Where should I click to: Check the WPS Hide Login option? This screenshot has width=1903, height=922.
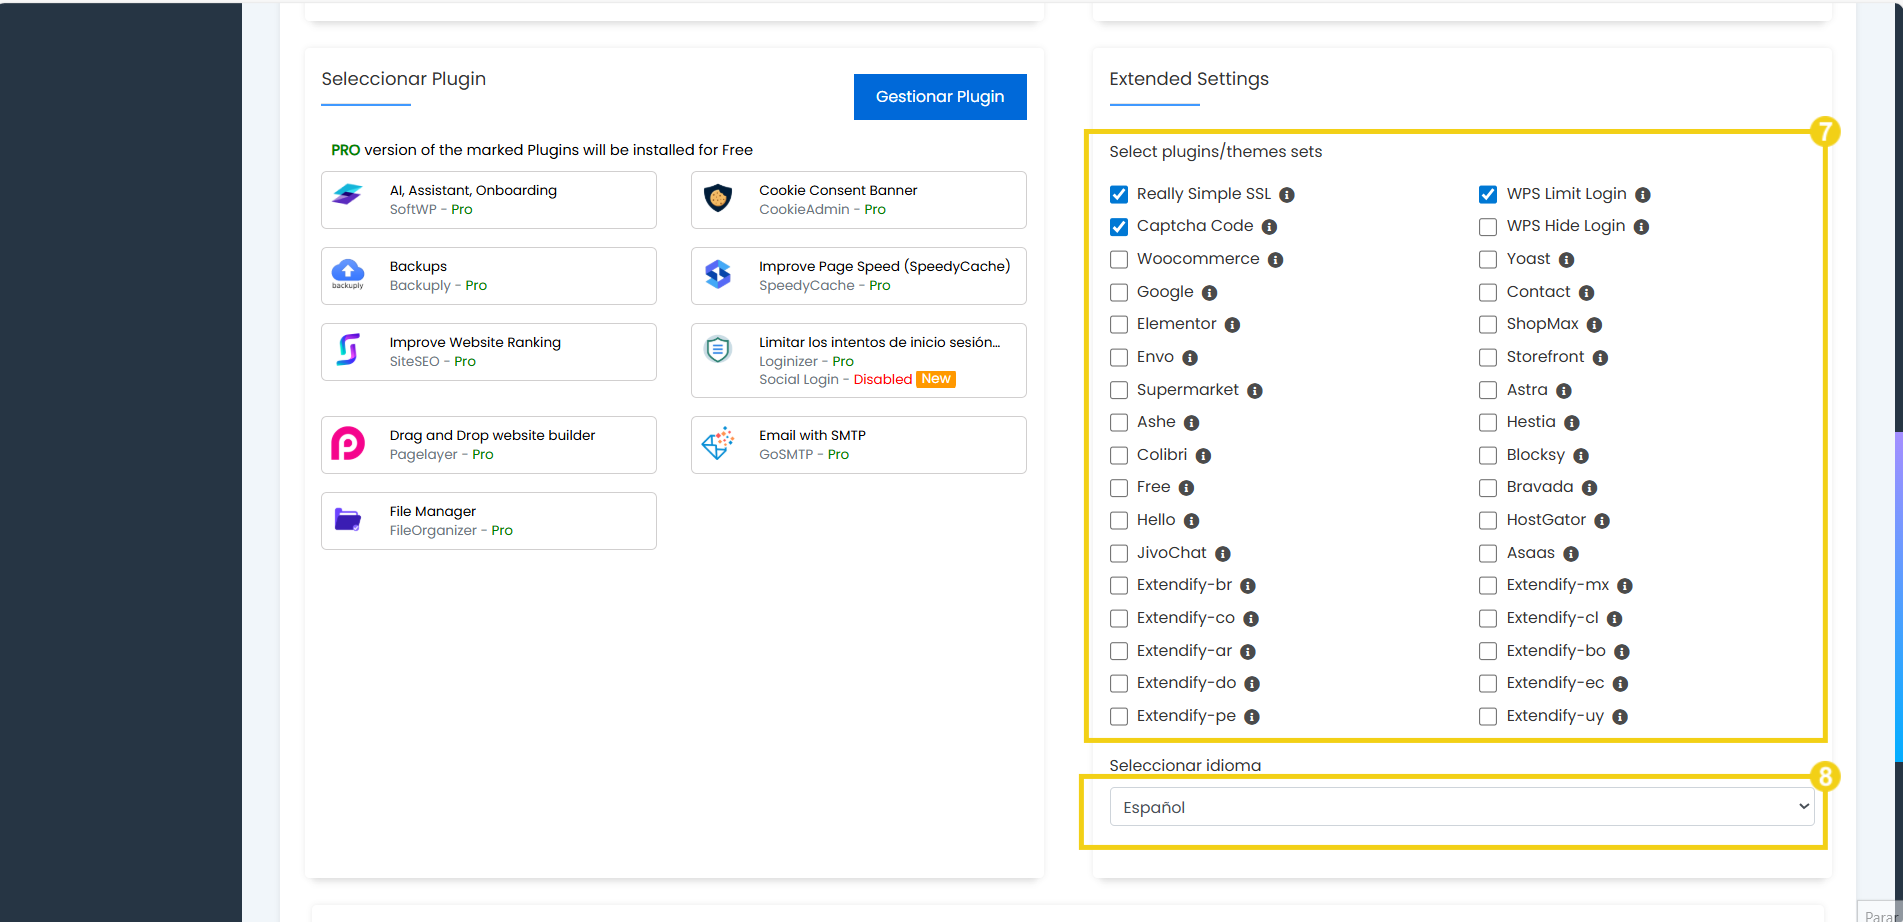tap(1488, 227)
